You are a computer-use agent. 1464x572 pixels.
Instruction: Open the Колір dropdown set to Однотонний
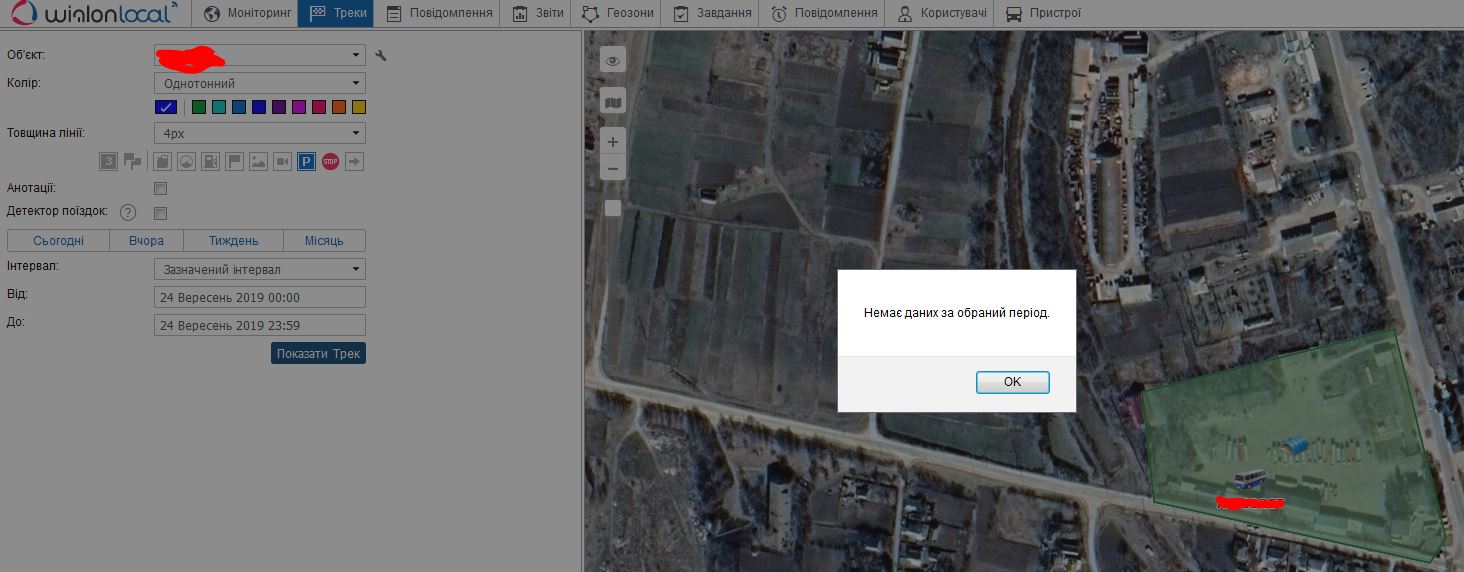point(259,84)
